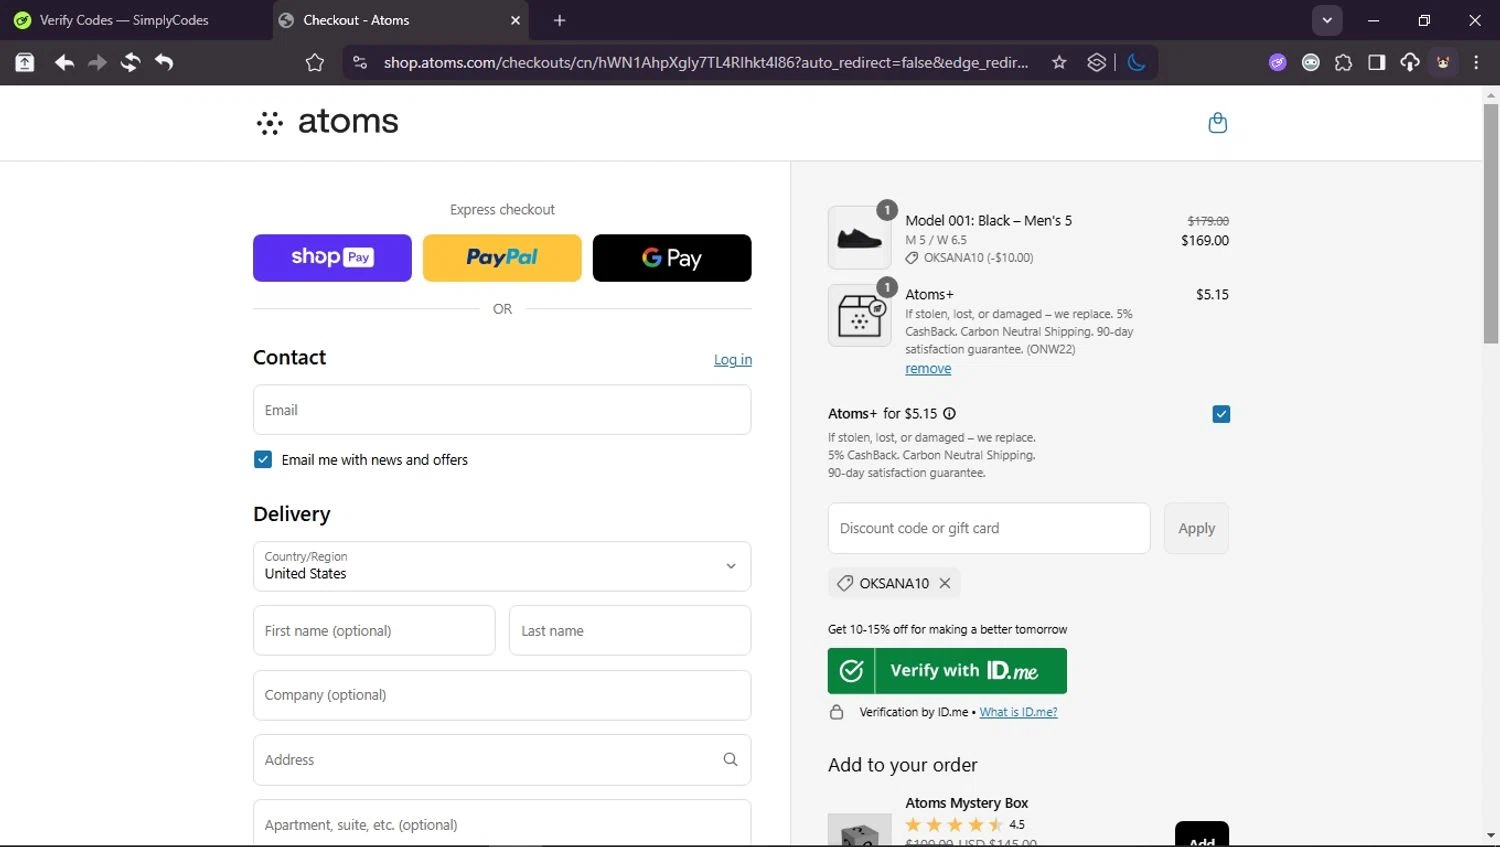Bookmark page with the left star icon
Image resolution: width=1500 pixels, height=847 pixels.
coord(315,62)
